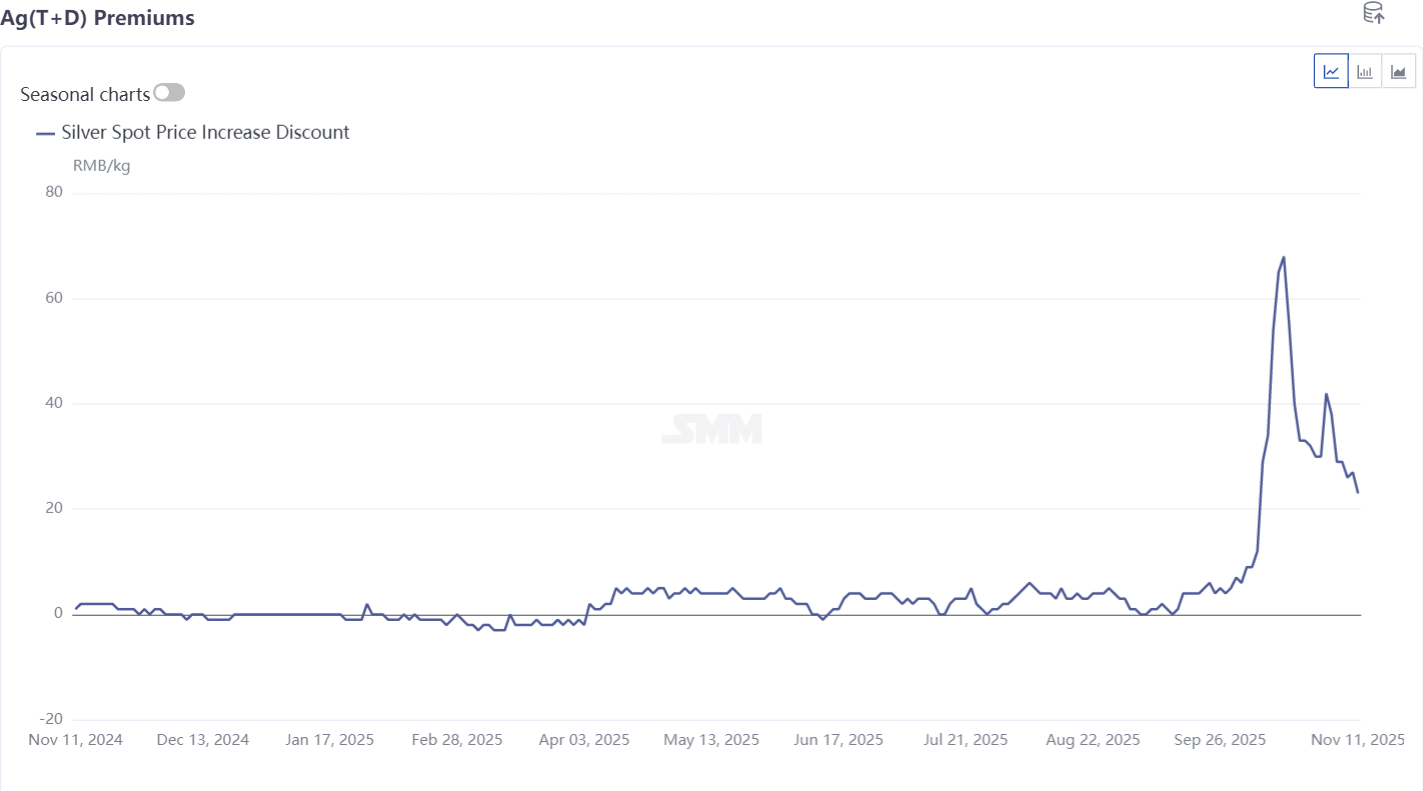Switch to the line chart view

tap(1331, 71)
